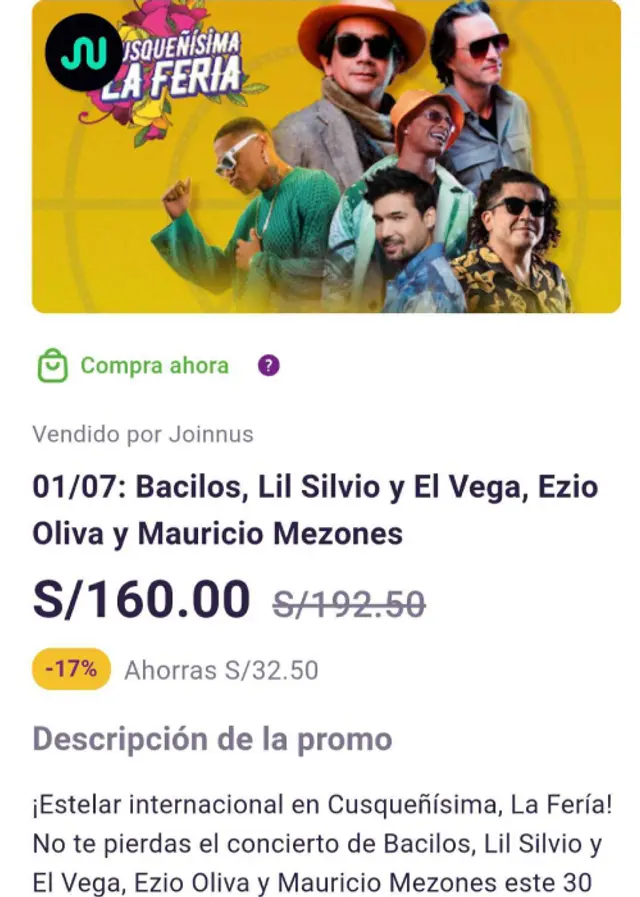Viewport: 640px width, 897px height.
Task: Click the crossed-out S/192.50 original price
Action: tap(349, 604)
